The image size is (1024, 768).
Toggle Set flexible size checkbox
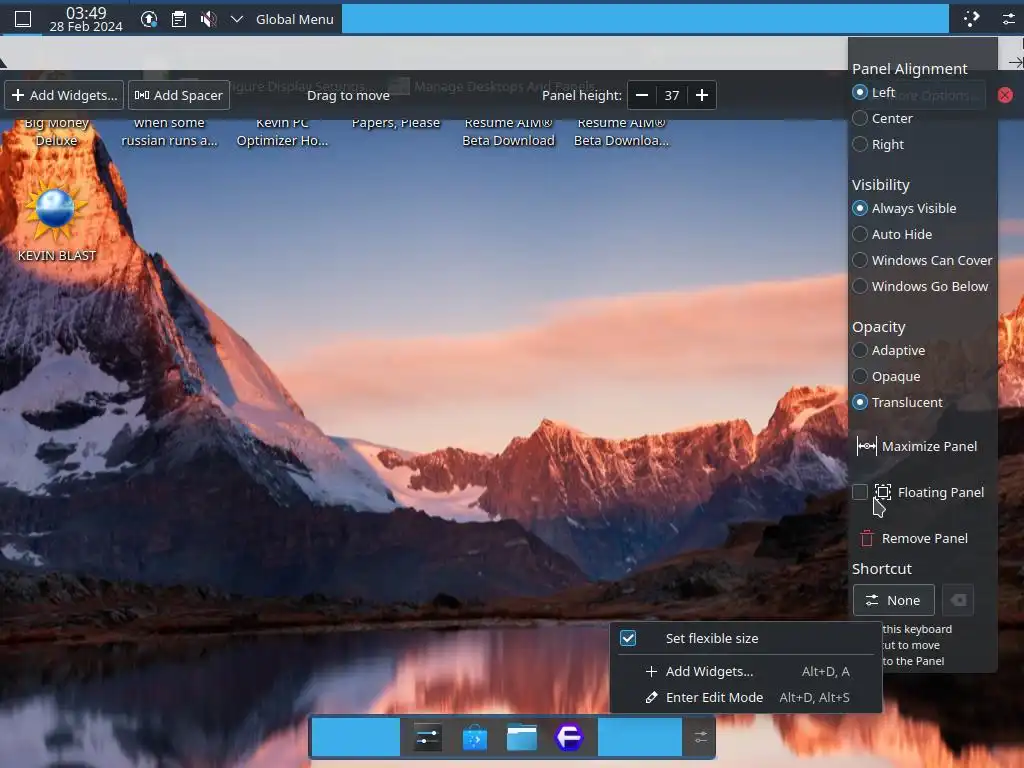pyautogui.click(x=628, y=638)
